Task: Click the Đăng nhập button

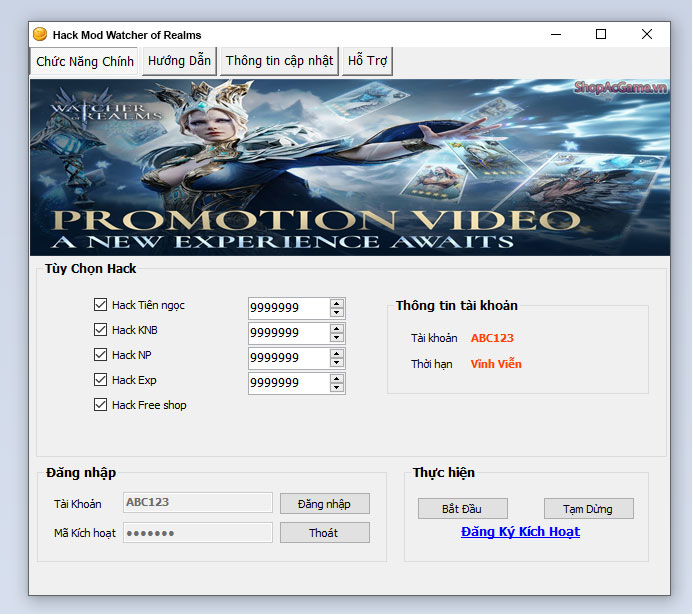Action: 324,504
